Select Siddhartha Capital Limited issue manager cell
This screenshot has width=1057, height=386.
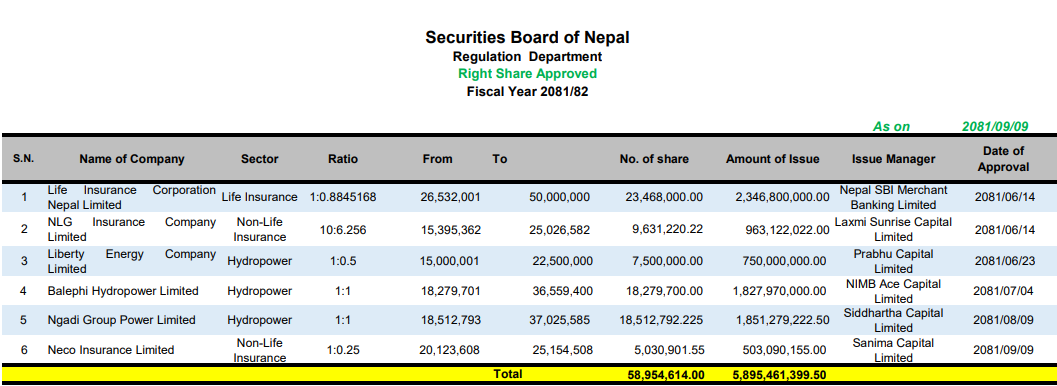click(893, 321)
